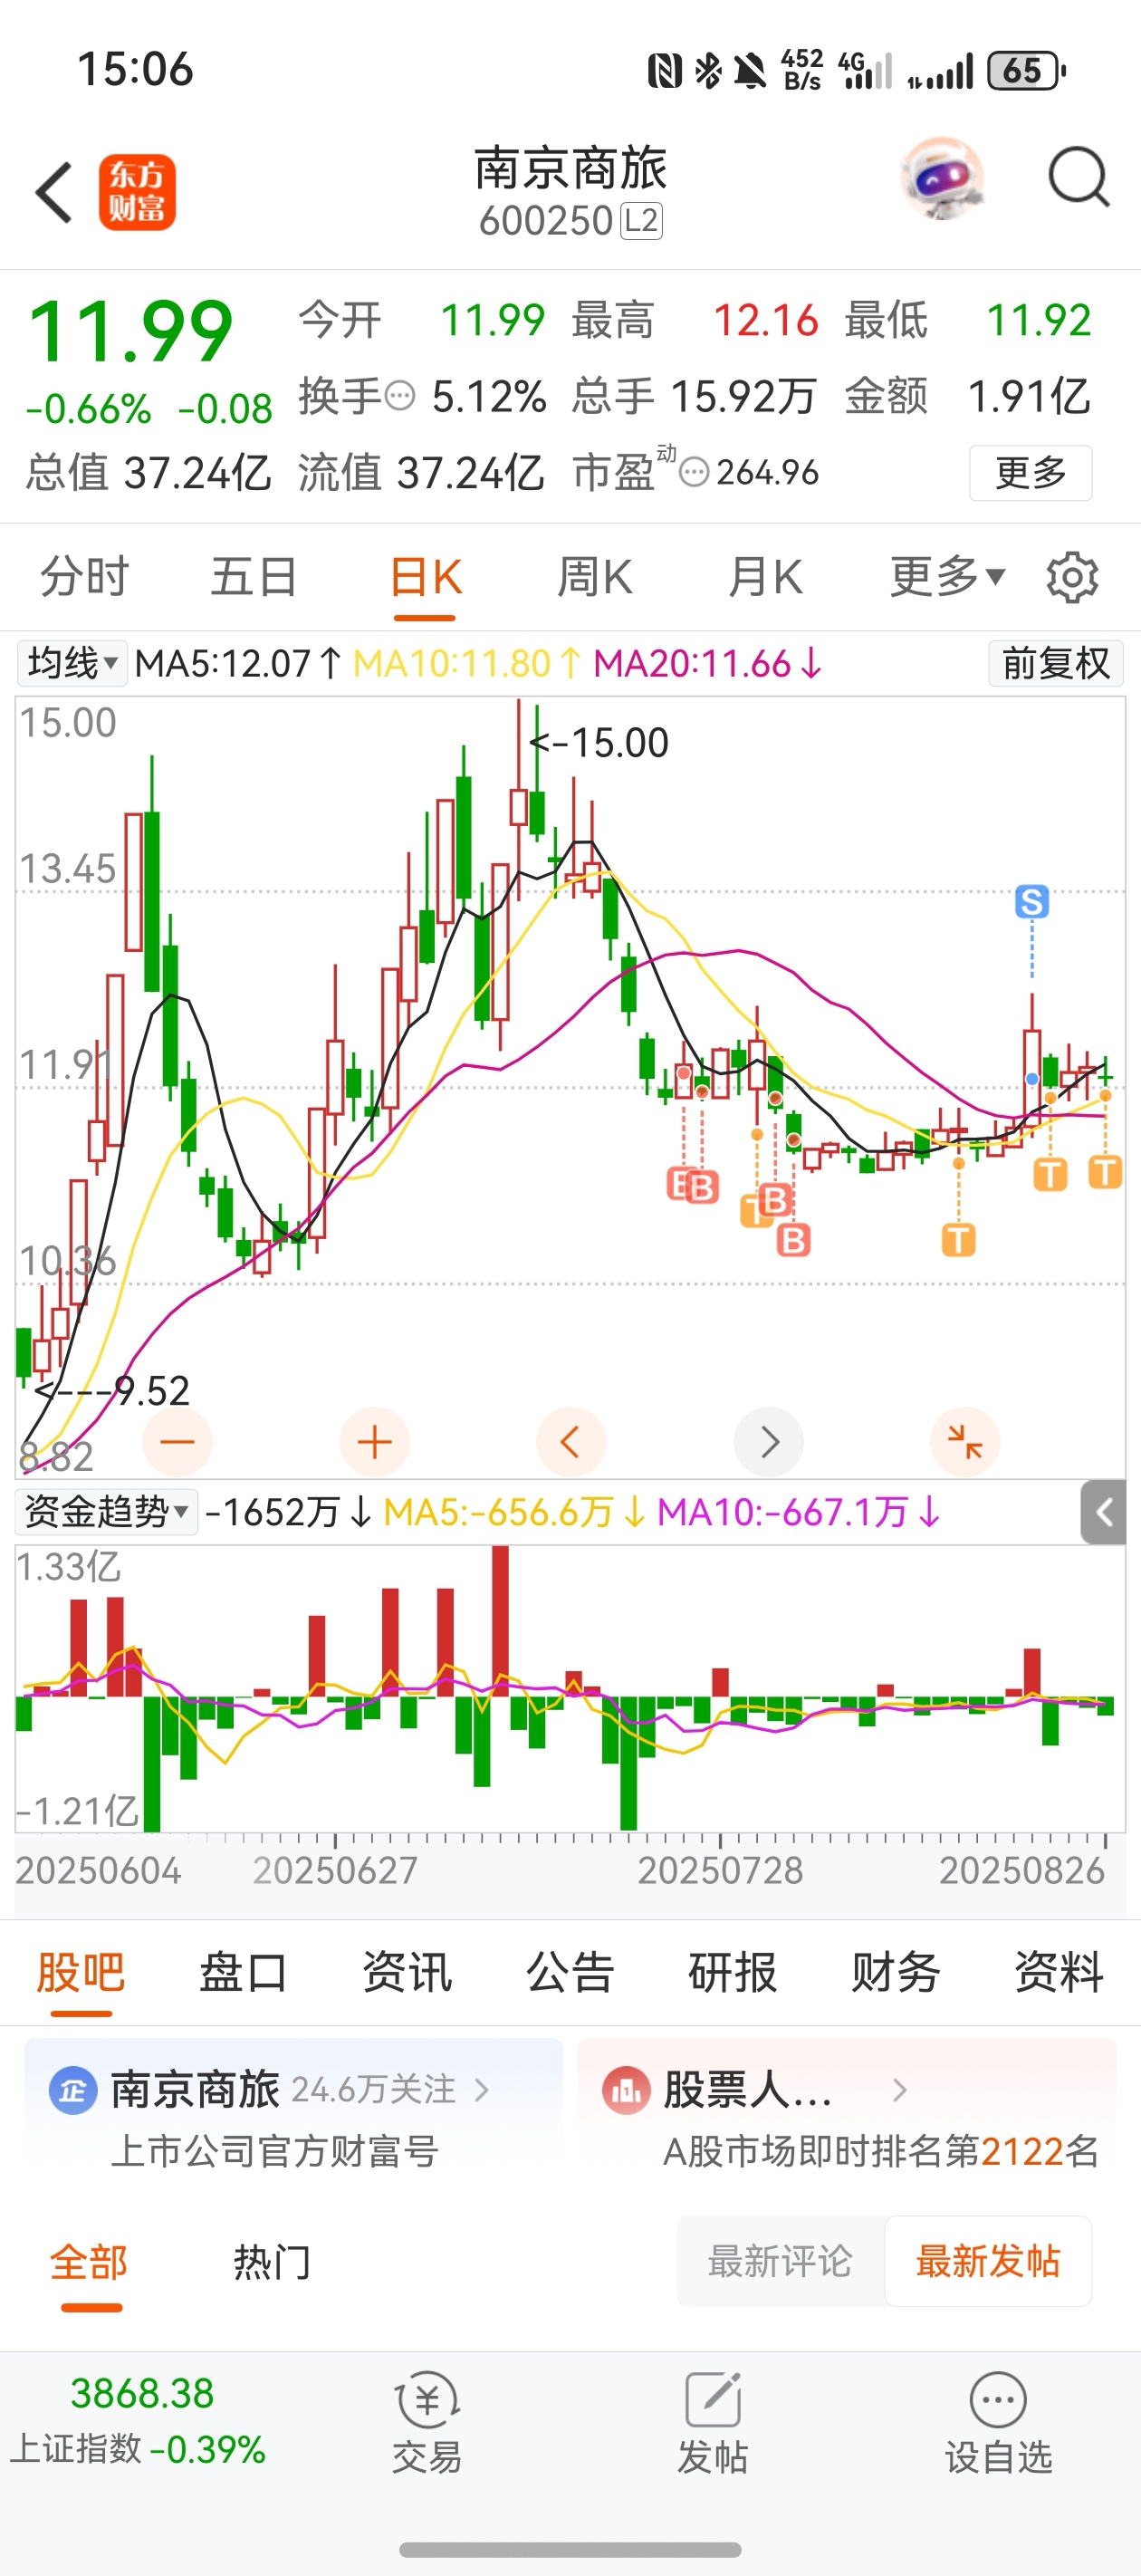Viewport: 1141px width, 2576px height.
Task: Move chart right with arrow button
Action: point(769,1441)
